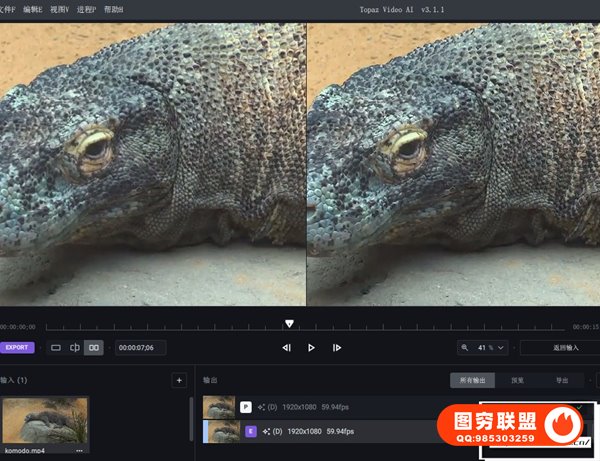Switch to 导出 tab

pyautogui.click(x=562, y=380)
